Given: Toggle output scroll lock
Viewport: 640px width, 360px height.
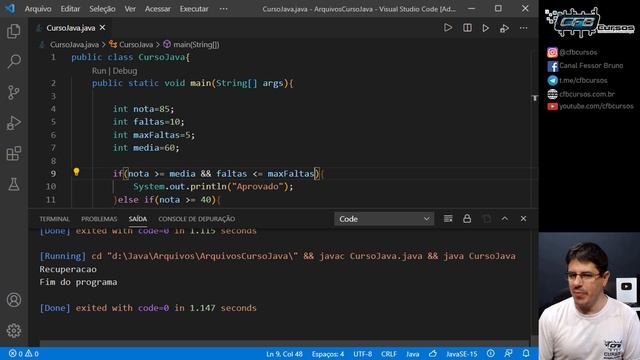Looking at the screenshot, I should pos(467,219).
